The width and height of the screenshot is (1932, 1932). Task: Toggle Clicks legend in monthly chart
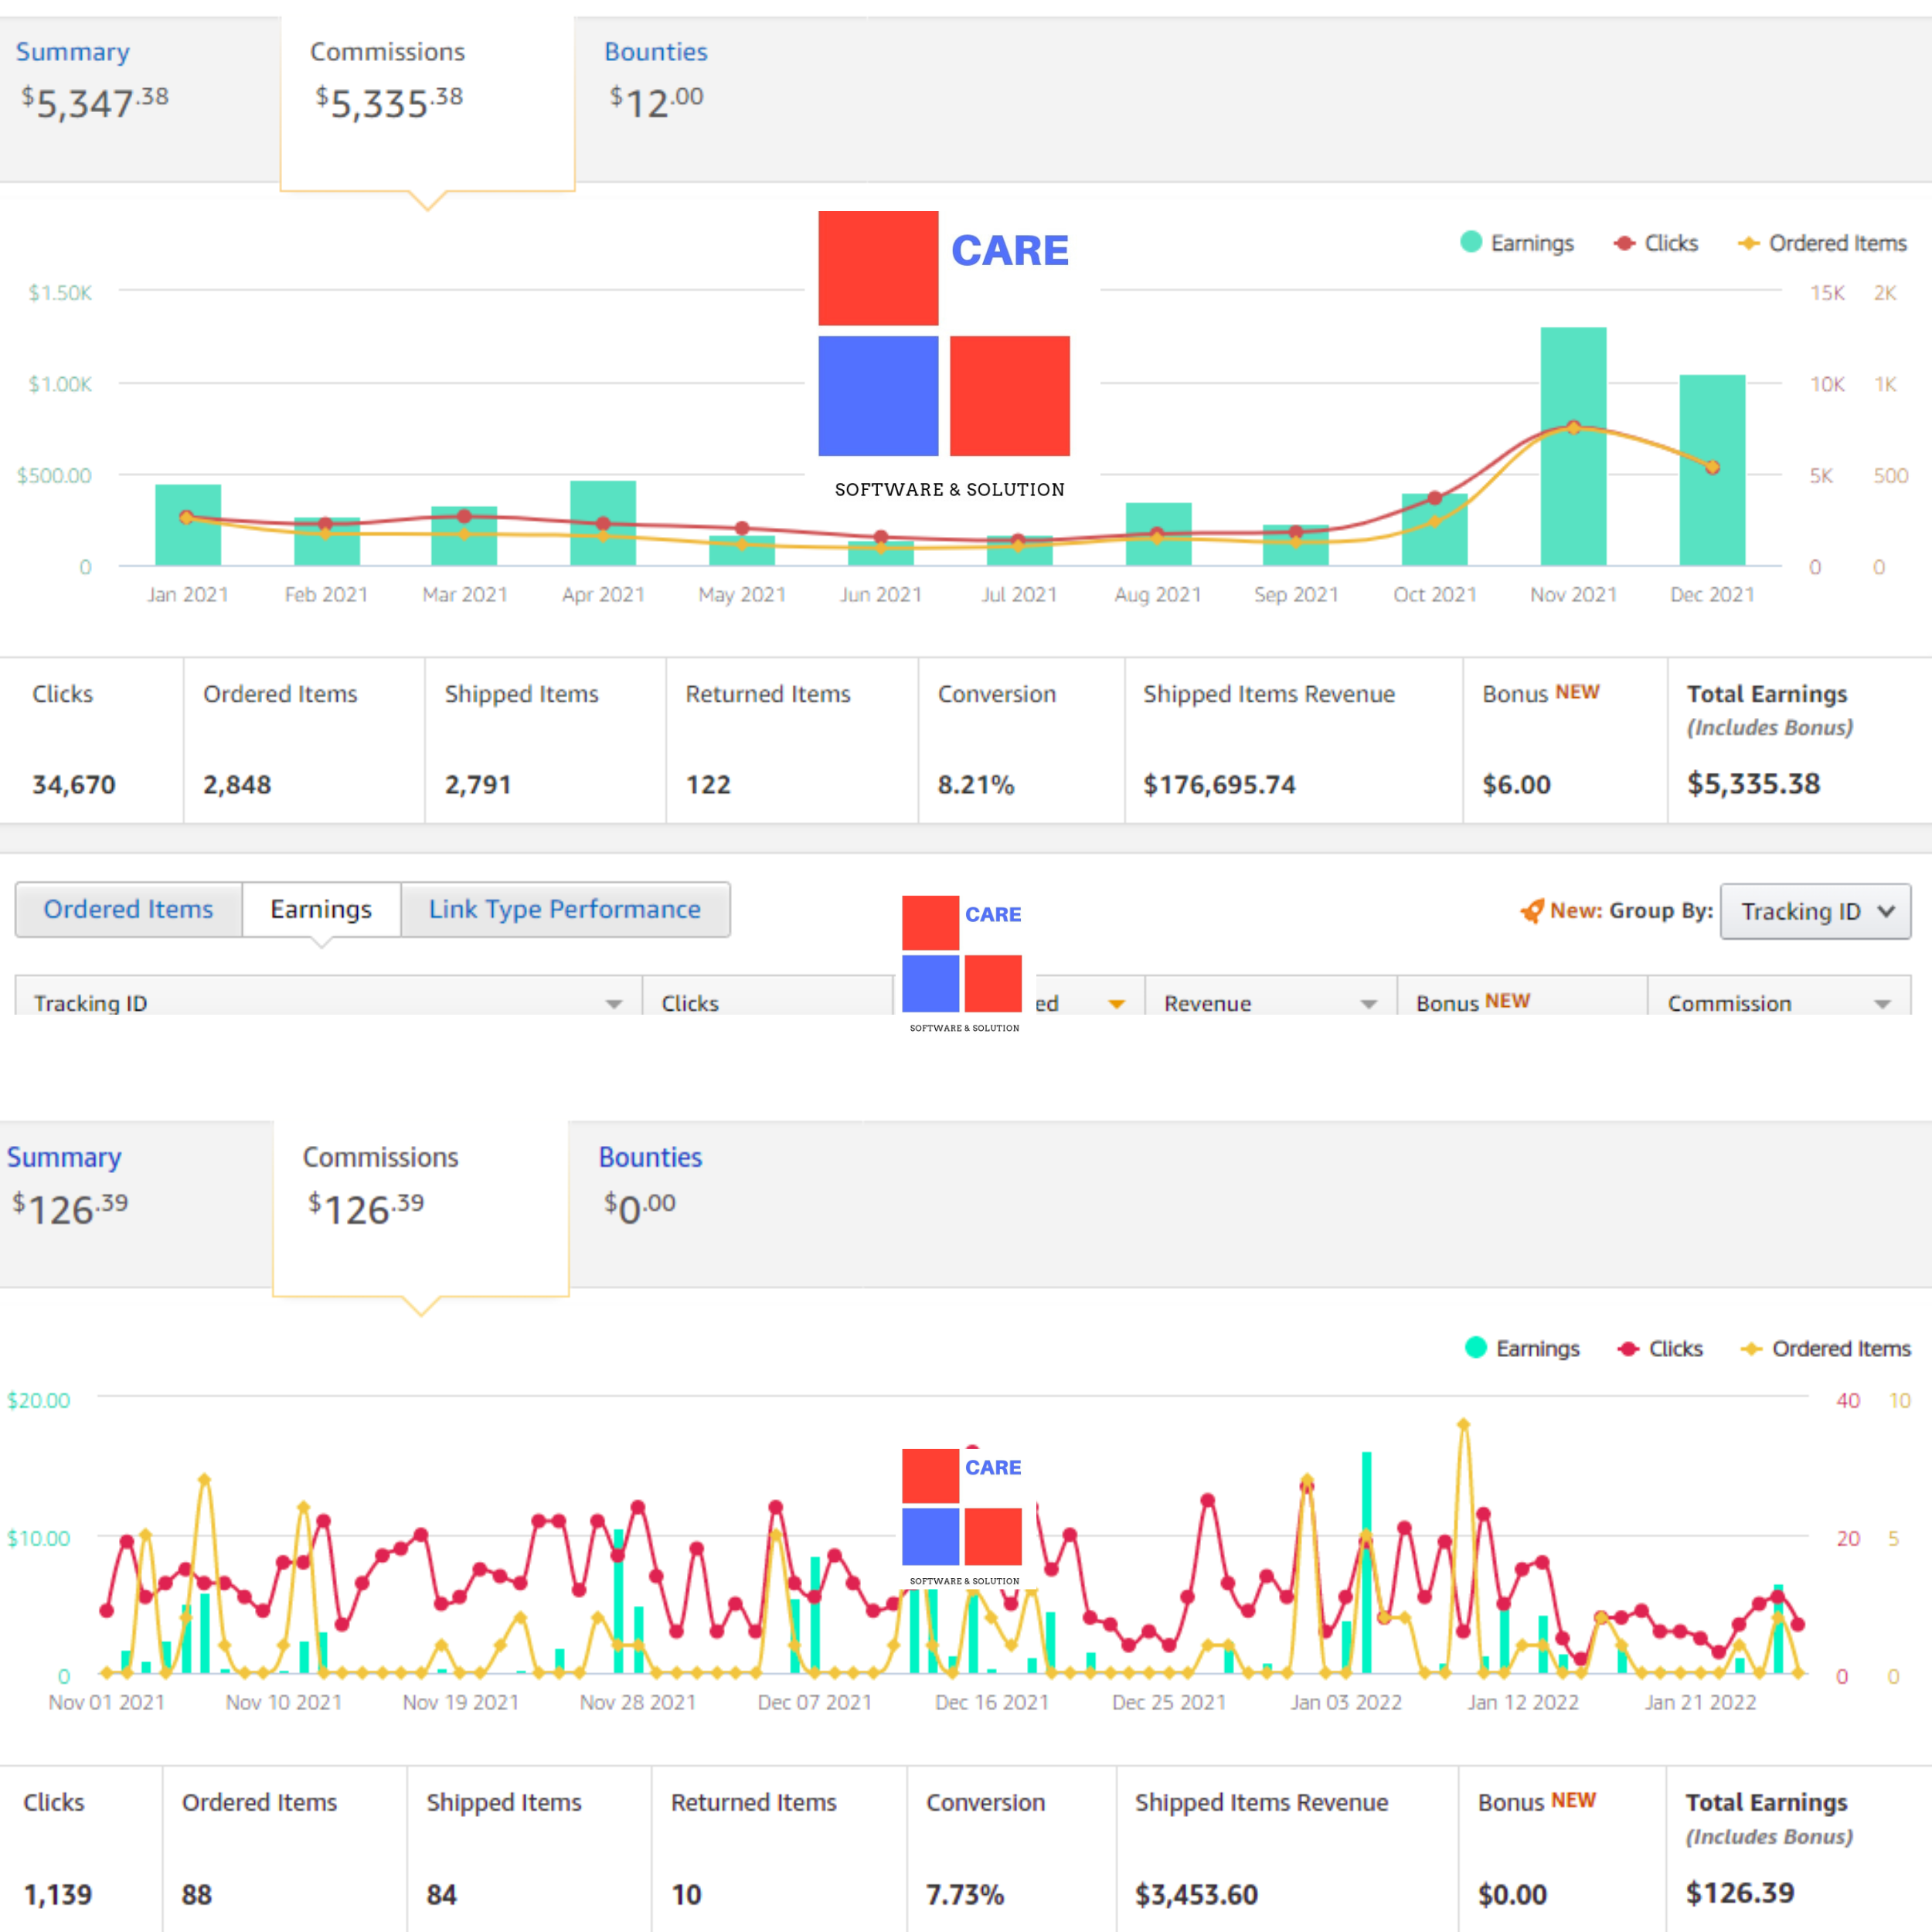pos(1656,243)
